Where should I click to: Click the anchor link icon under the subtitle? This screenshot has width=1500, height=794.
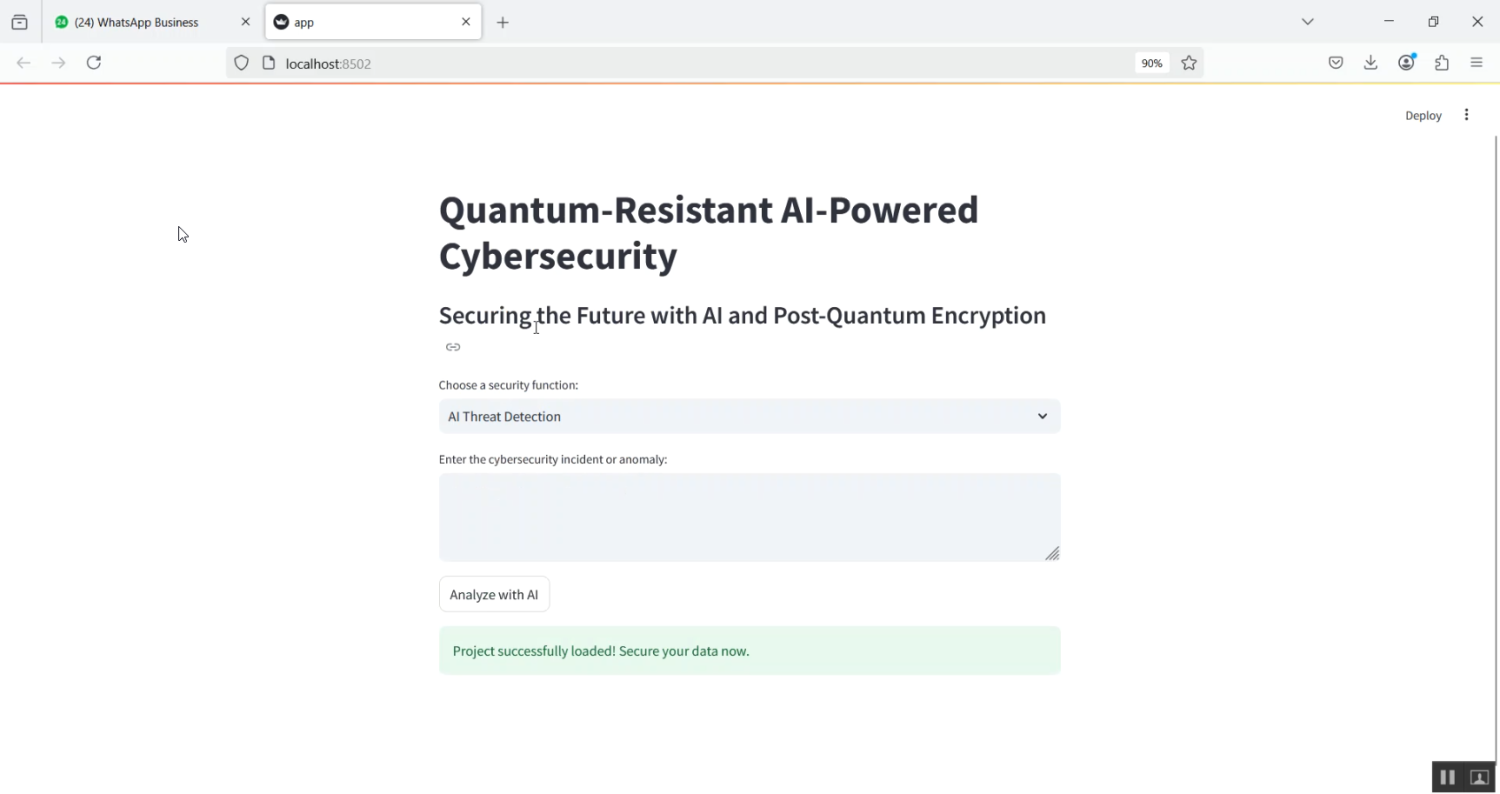tap(453, 347)
